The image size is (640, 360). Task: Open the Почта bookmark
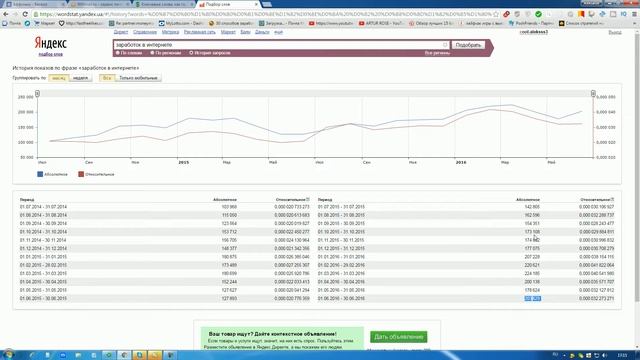point(11,23)
